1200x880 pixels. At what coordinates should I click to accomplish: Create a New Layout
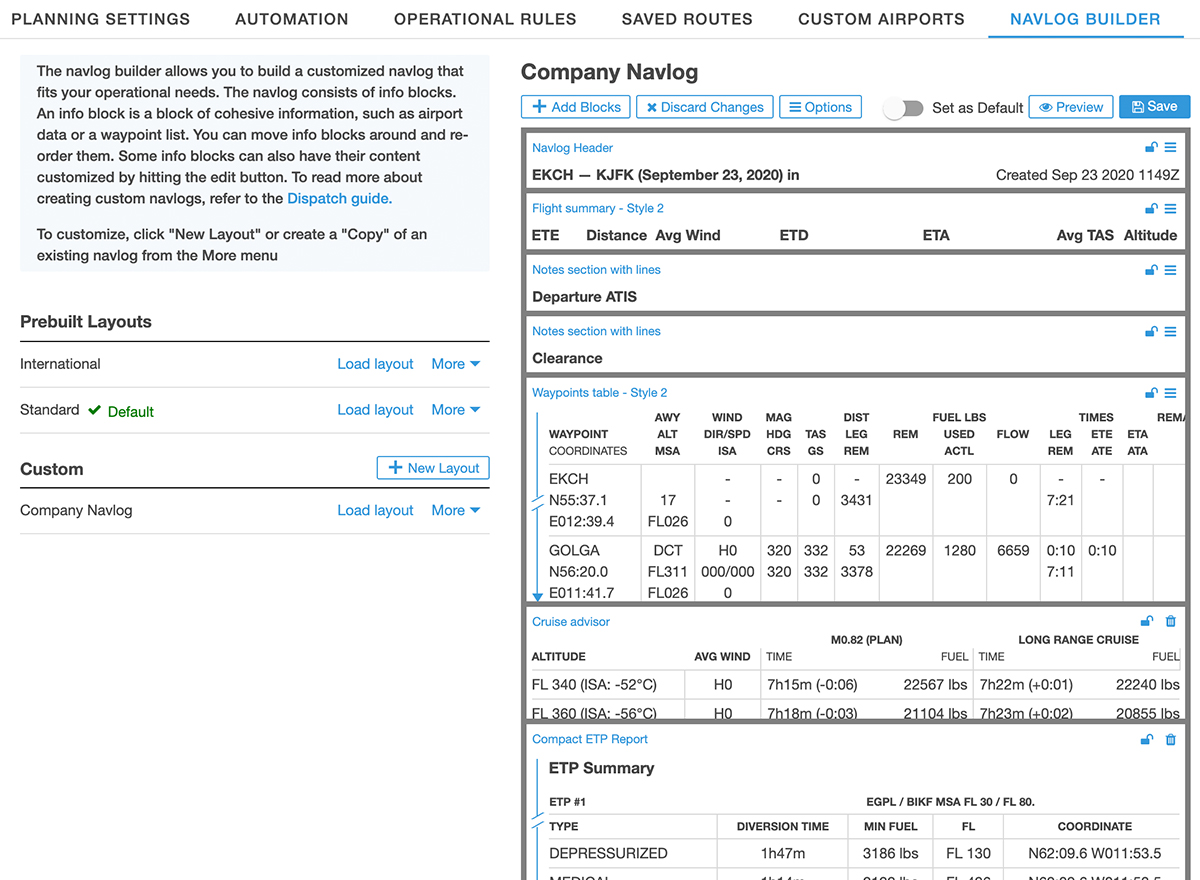pyautogui.click(x=433, y=468)
